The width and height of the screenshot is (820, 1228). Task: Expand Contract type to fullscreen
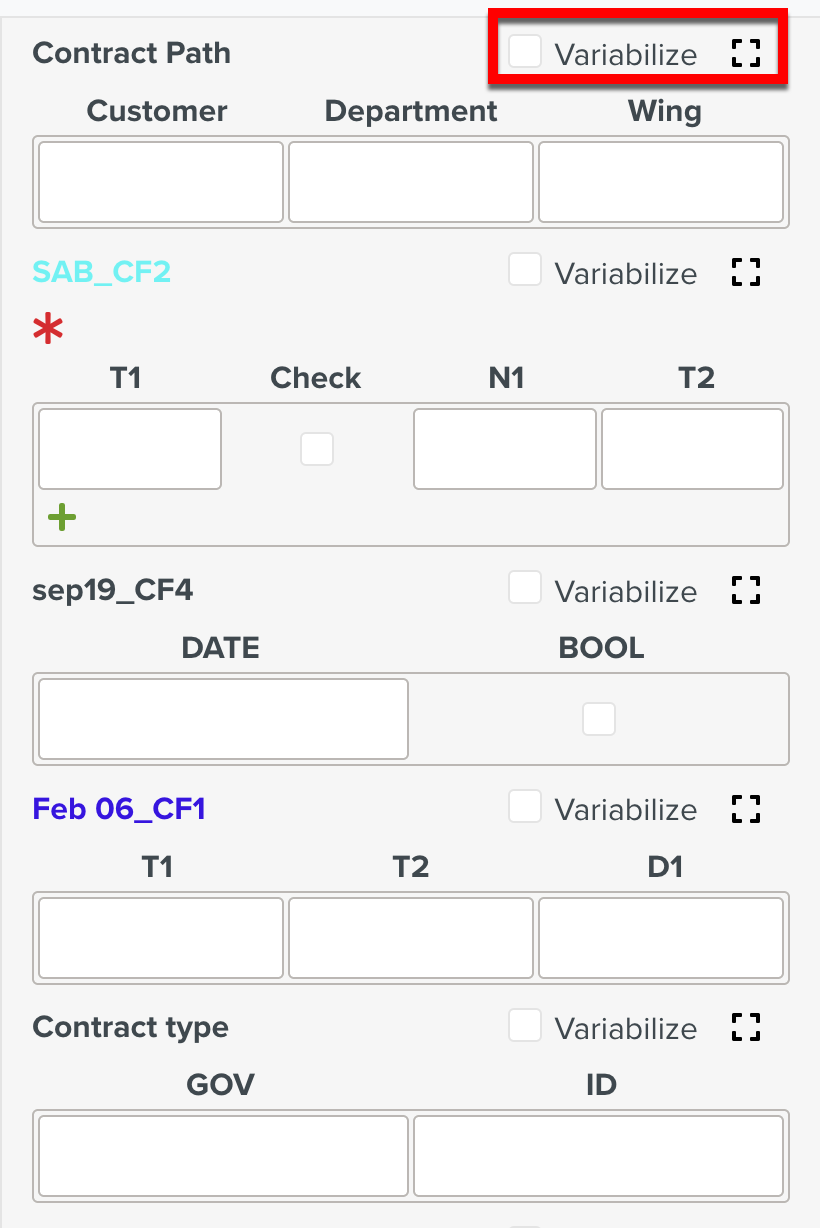pos(745,1026)
